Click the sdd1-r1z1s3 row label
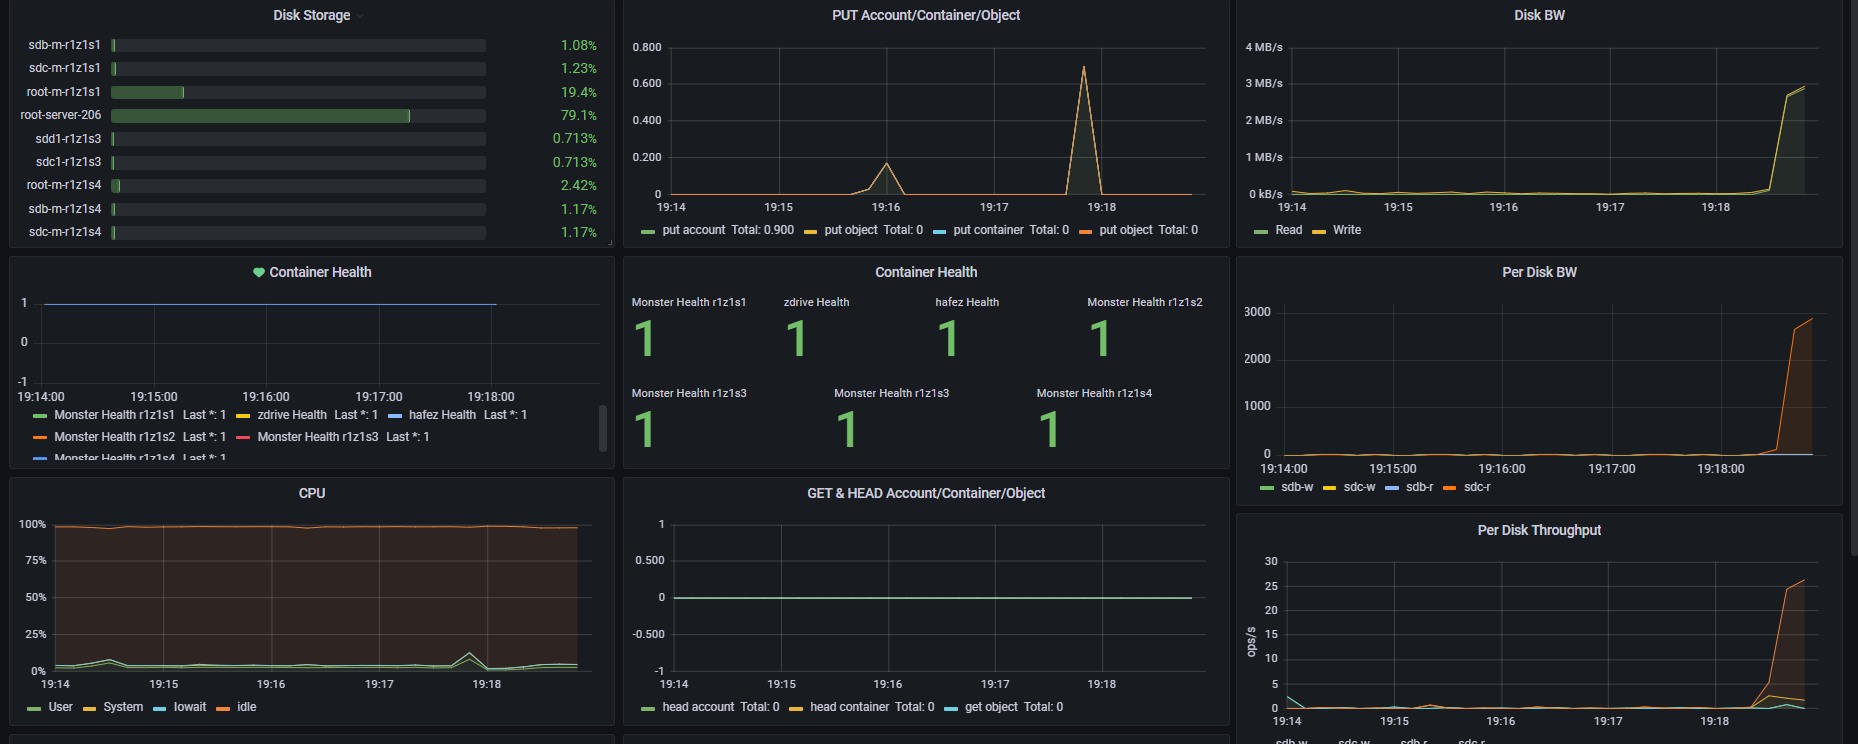The height and width of the screenshot is (744, 1858). tap(68, 139)
